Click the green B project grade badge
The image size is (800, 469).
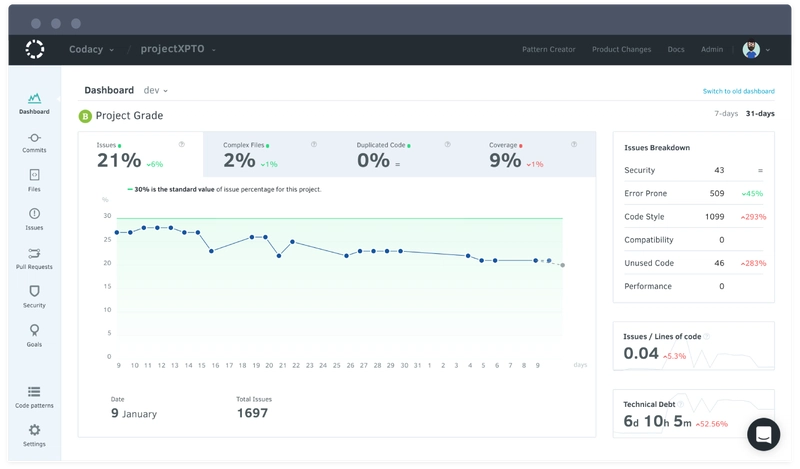click(85, 116)
